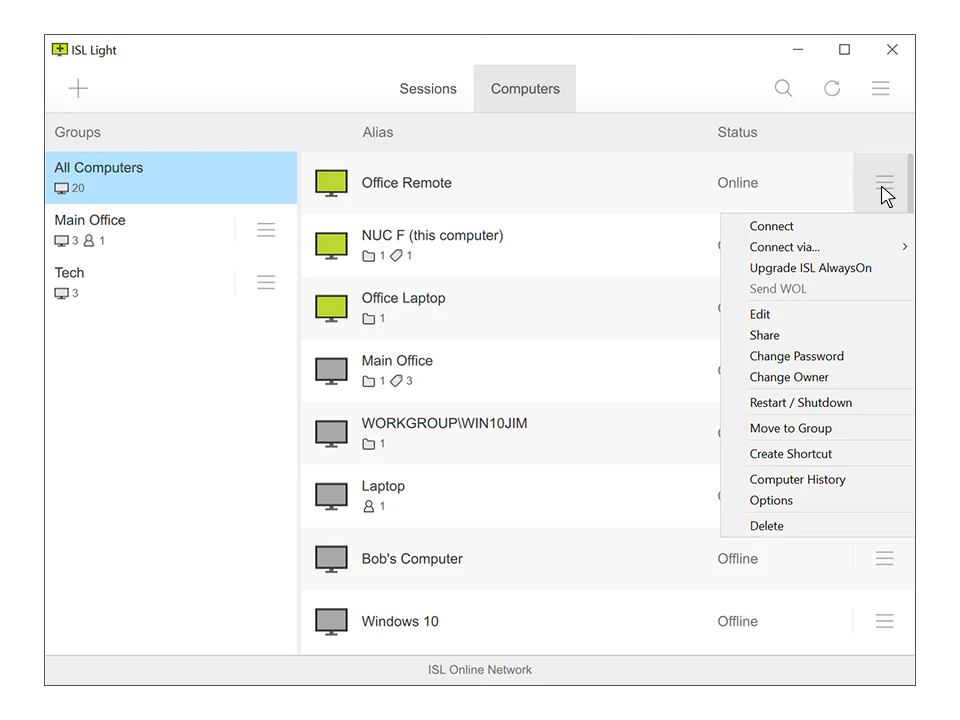Image resolution: width=960 pixels, height=720 pixels.
Task: Click the green monitor icon for Office Remote
Action: 330,182
